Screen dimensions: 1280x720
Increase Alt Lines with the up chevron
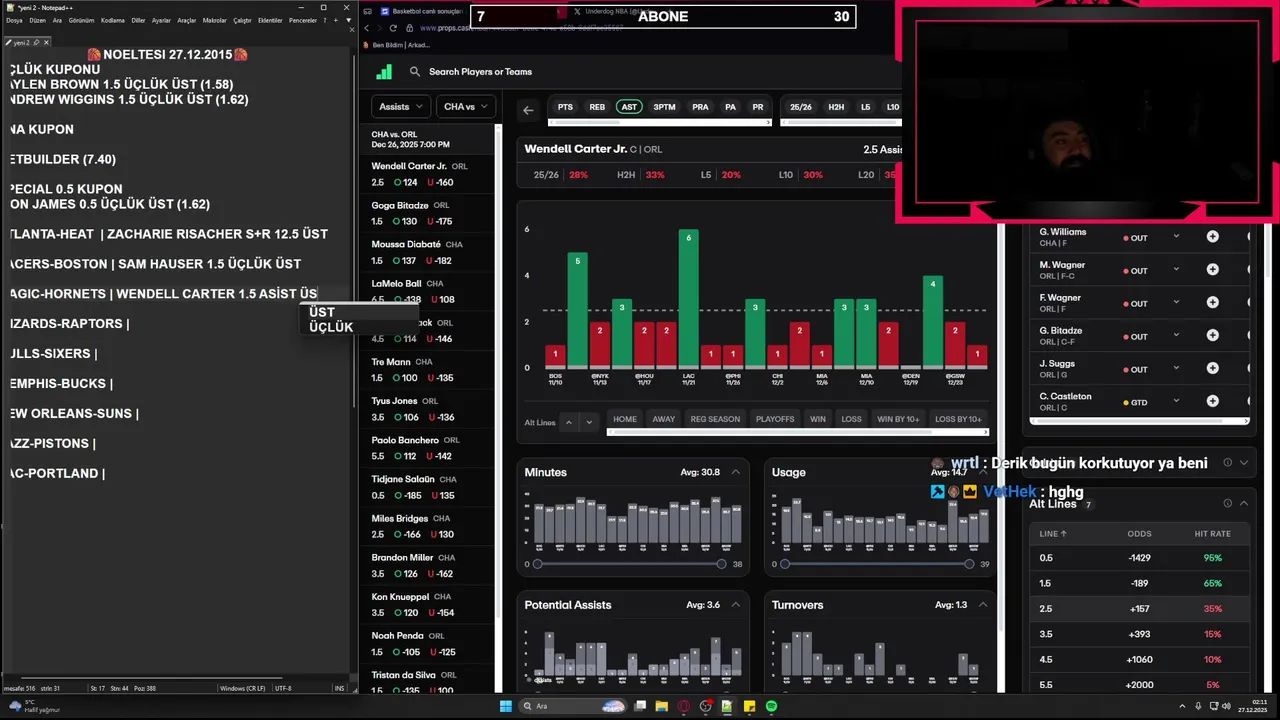point(569,422)
